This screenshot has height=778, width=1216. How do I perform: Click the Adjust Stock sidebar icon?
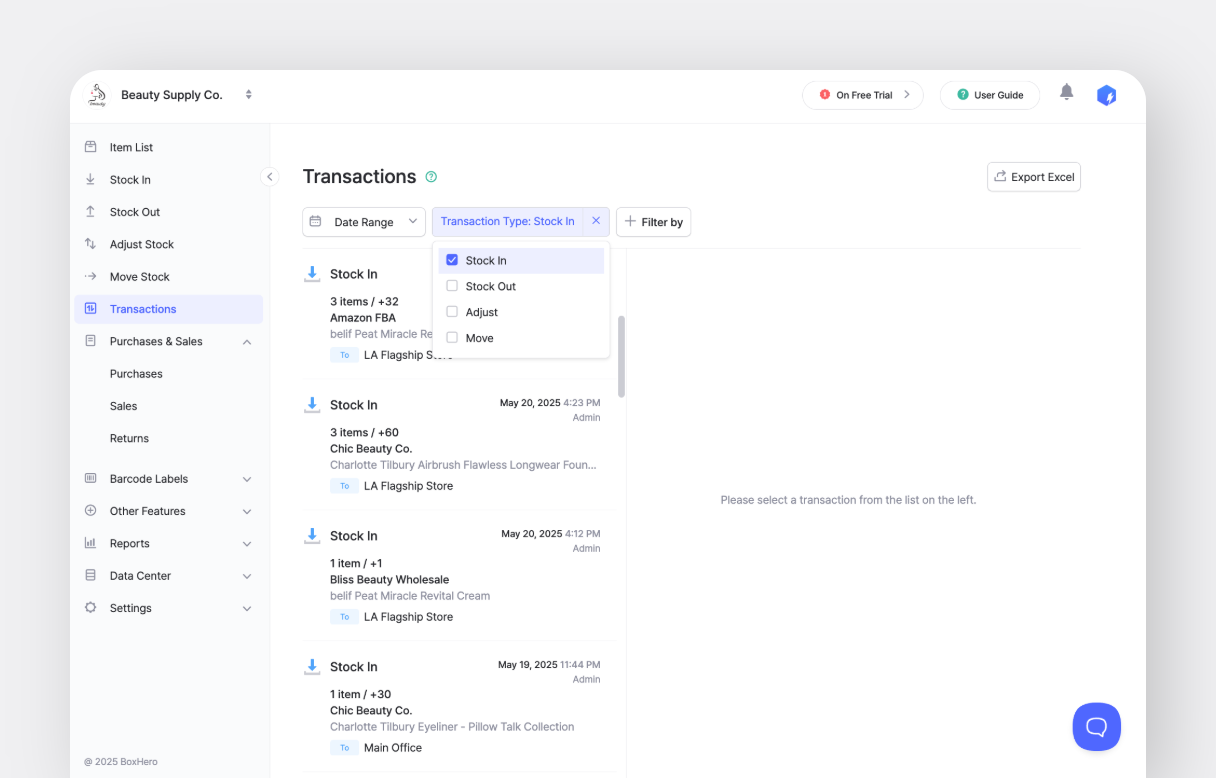click(91, 244)
